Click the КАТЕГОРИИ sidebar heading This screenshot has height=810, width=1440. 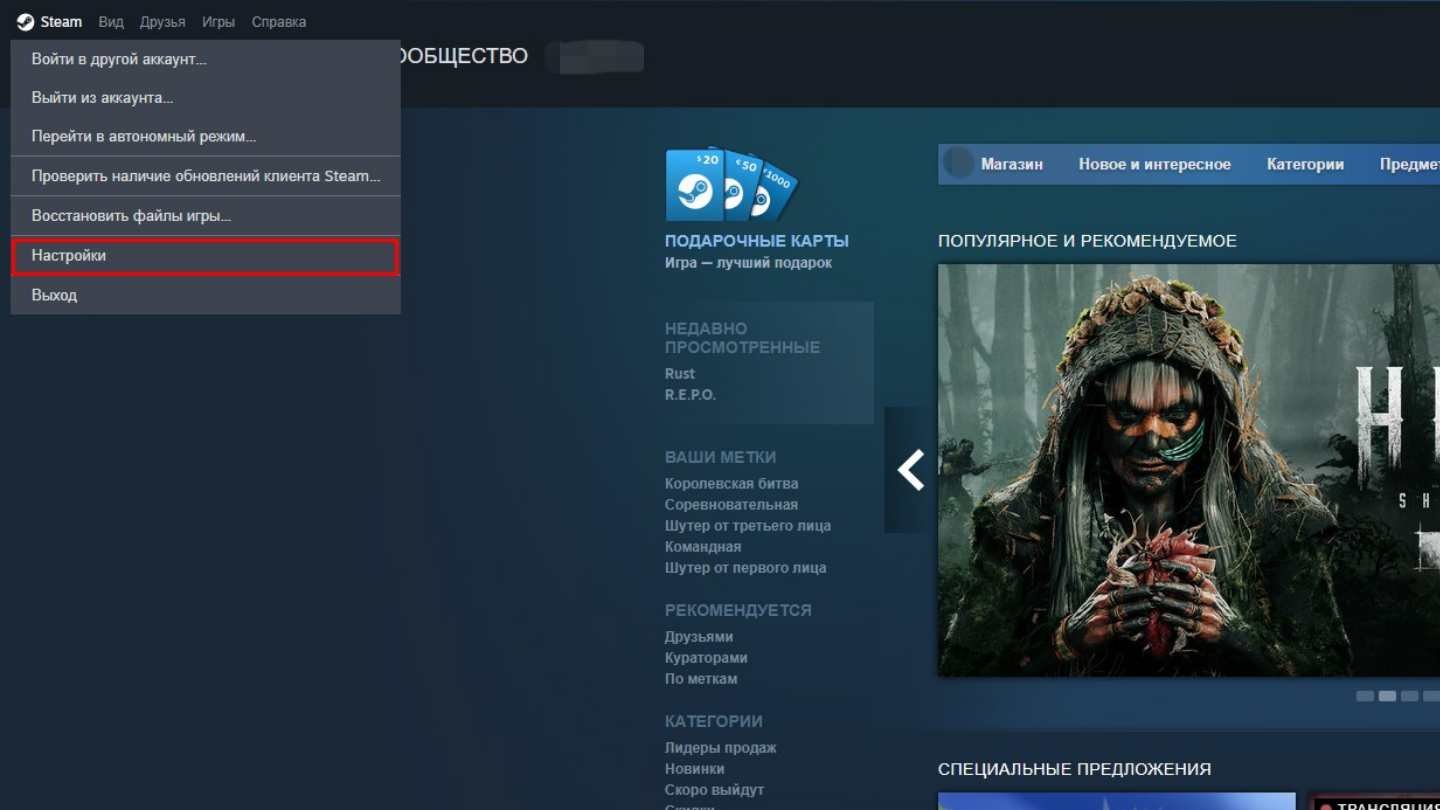pyautogui.click(x=714, y=721)
